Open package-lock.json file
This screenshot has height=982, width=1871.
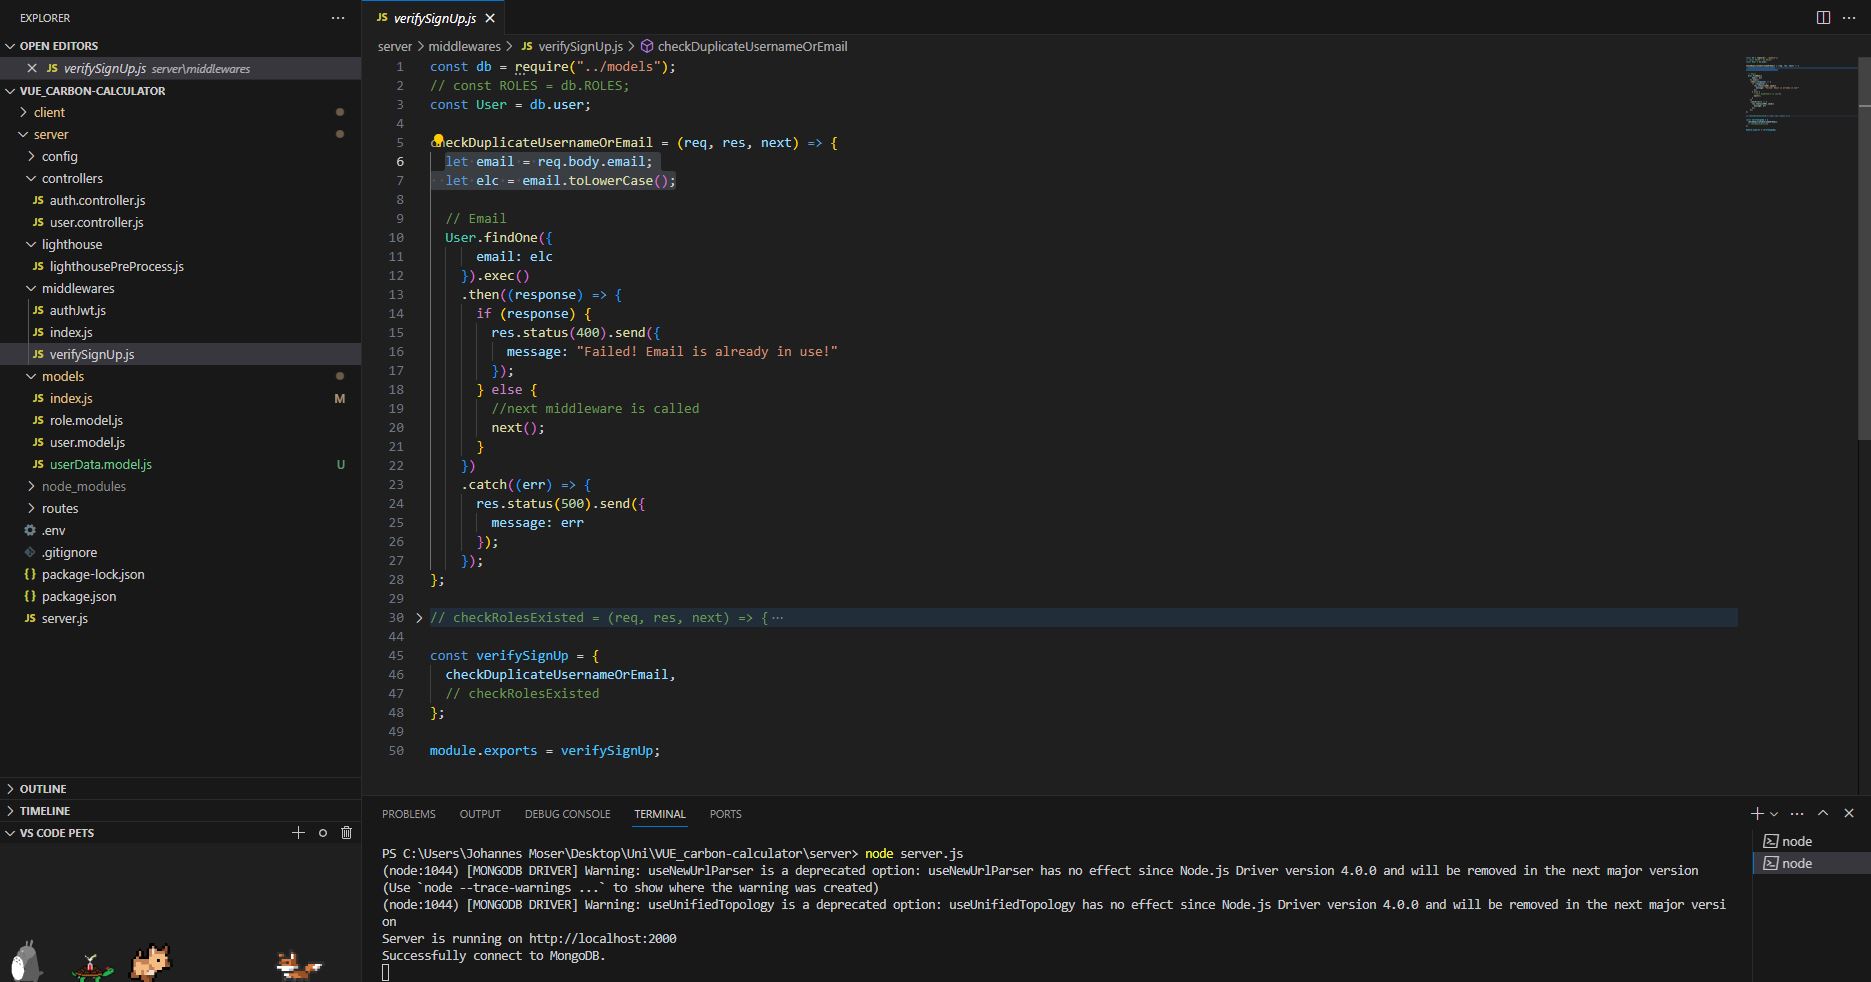(x=180, y=574)
